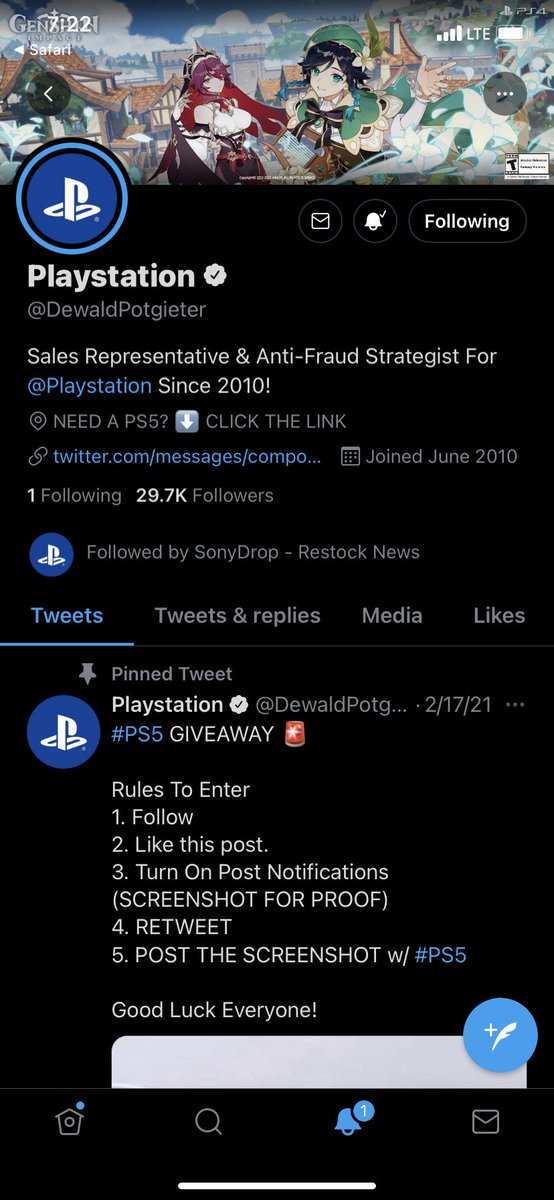Unfollow via the Following button

pyautogui.click(x=467, y=221)
